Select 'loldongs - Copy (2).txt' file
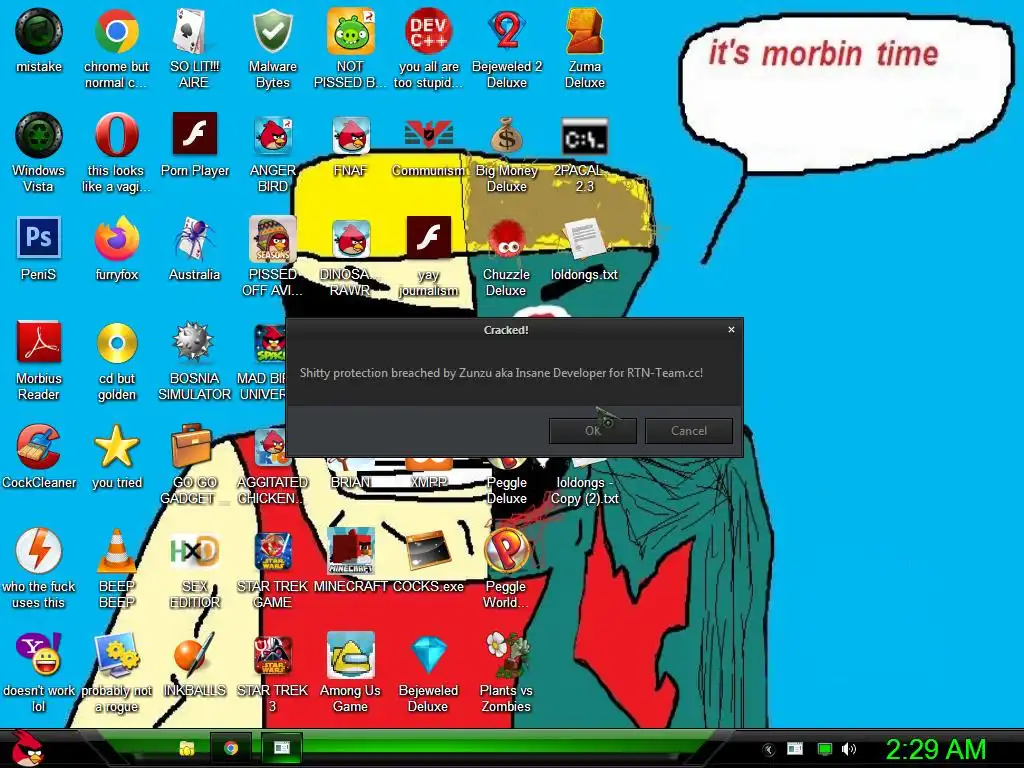This screenshot has width=1024, height=768. [x=584, y=490]
